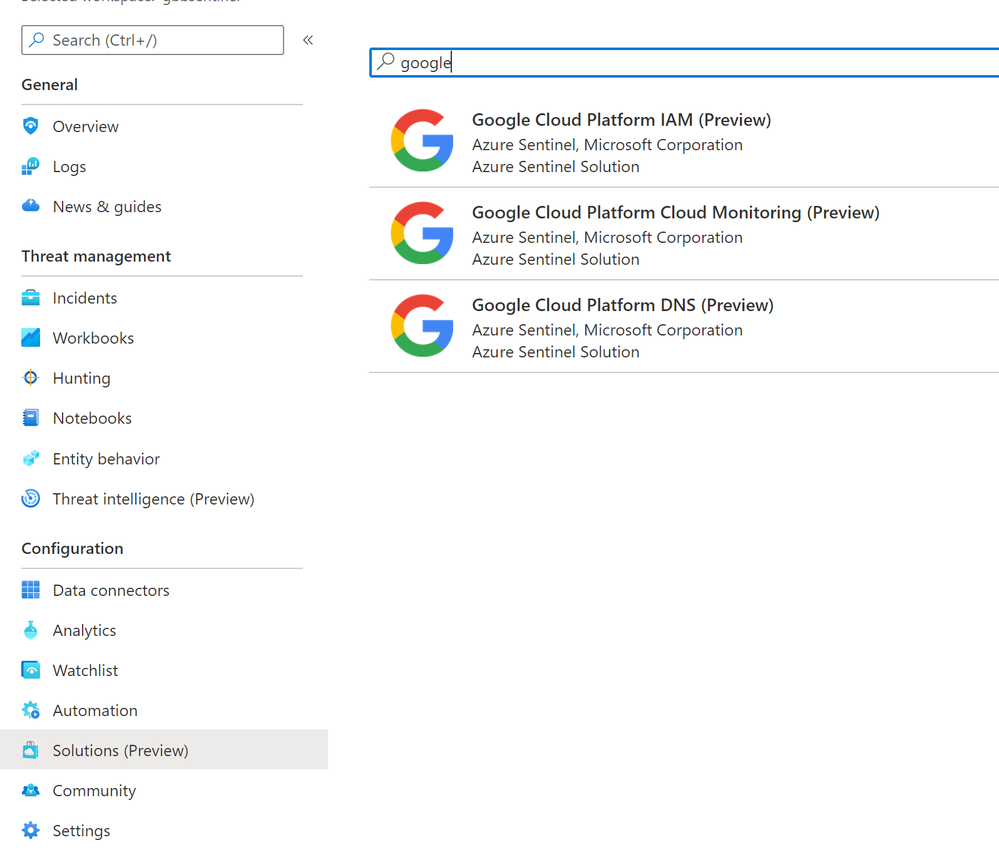Open the Incidents menu item
Image resolution: width=999 pixels, height=855 pixels.
click(85, 298)
